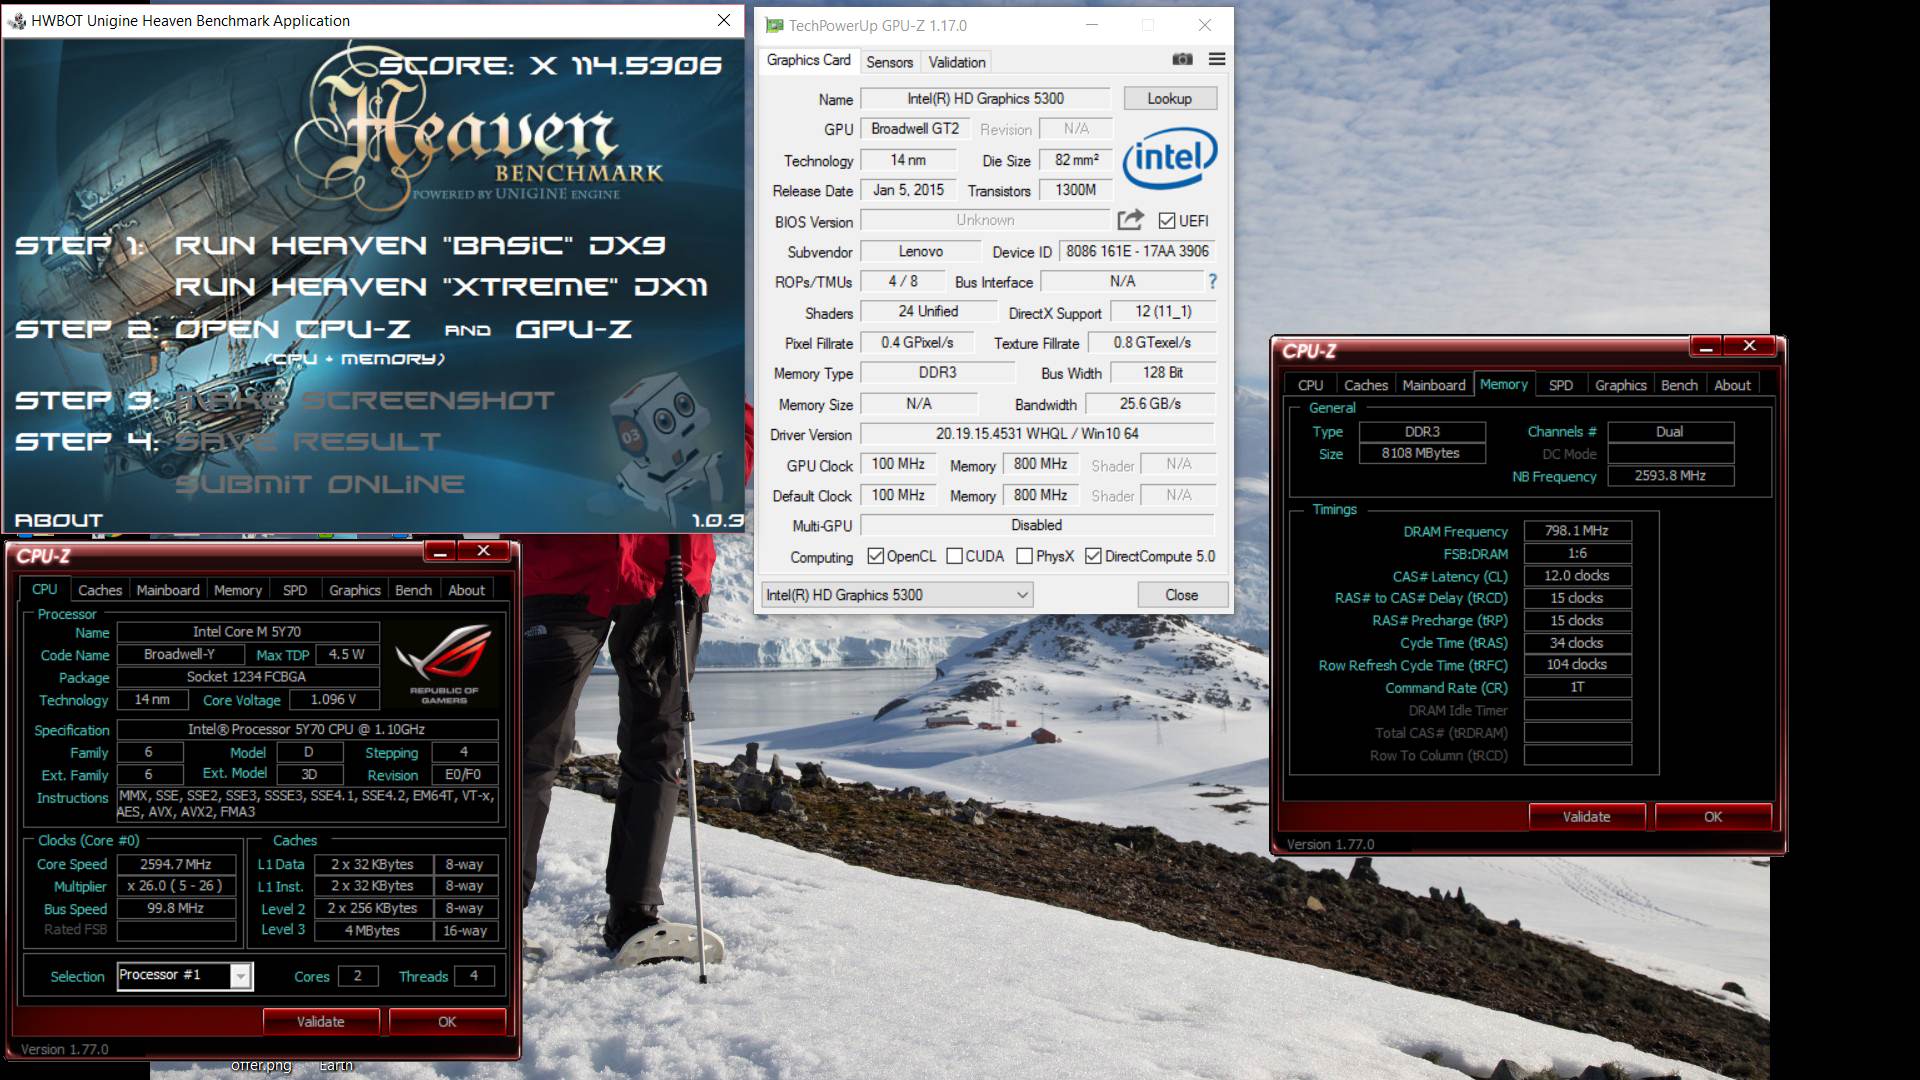Switch to the Validation tab in GPU-Z
Screen dimensions: 1920x1080
(957, 62)
